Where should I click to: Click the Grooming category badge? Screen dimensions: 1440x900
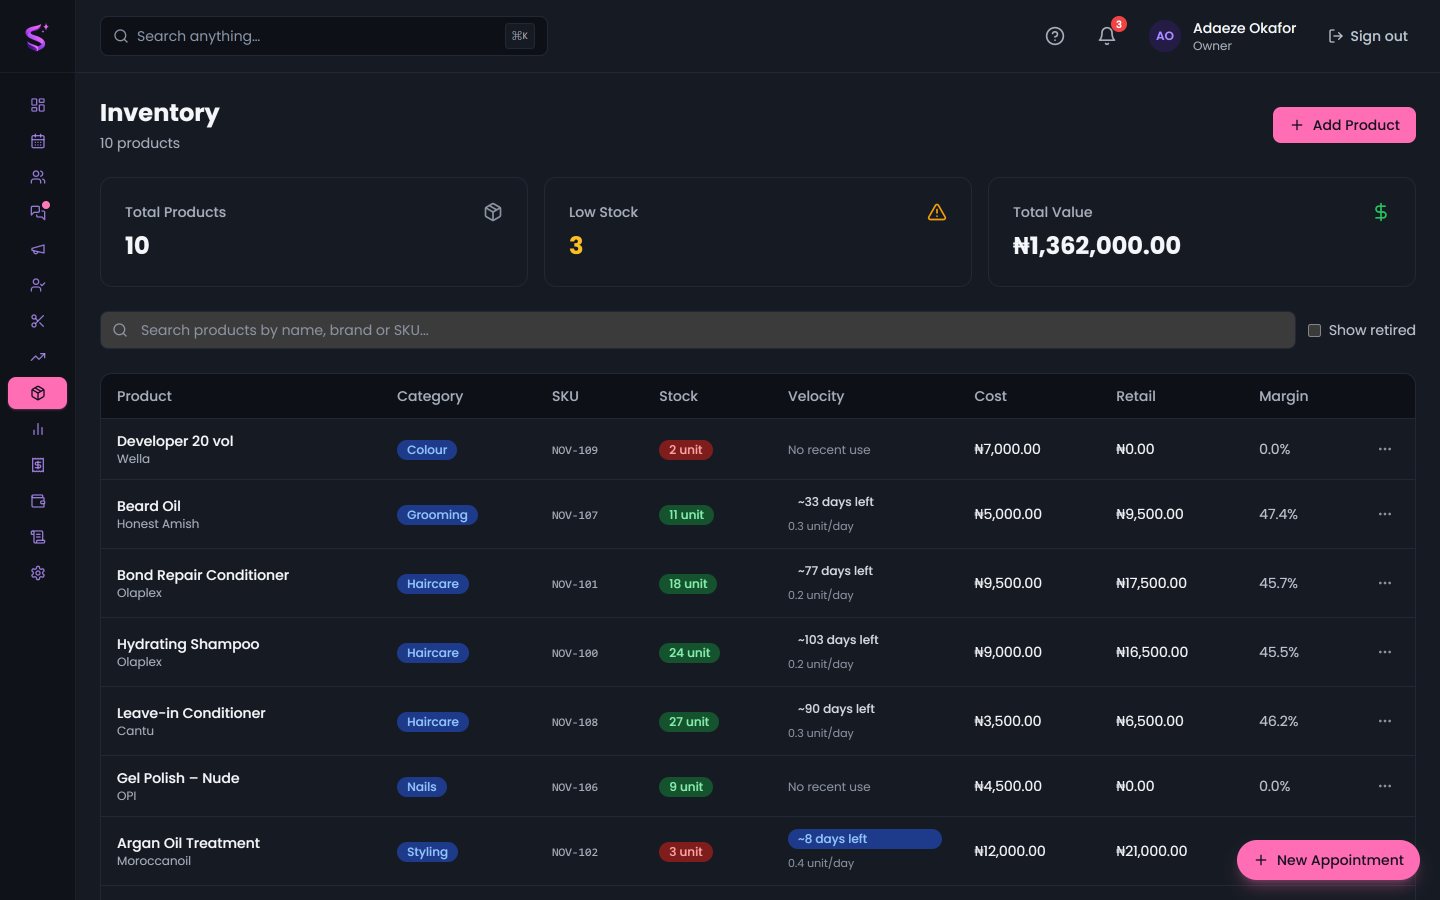(x=437, y=515)
